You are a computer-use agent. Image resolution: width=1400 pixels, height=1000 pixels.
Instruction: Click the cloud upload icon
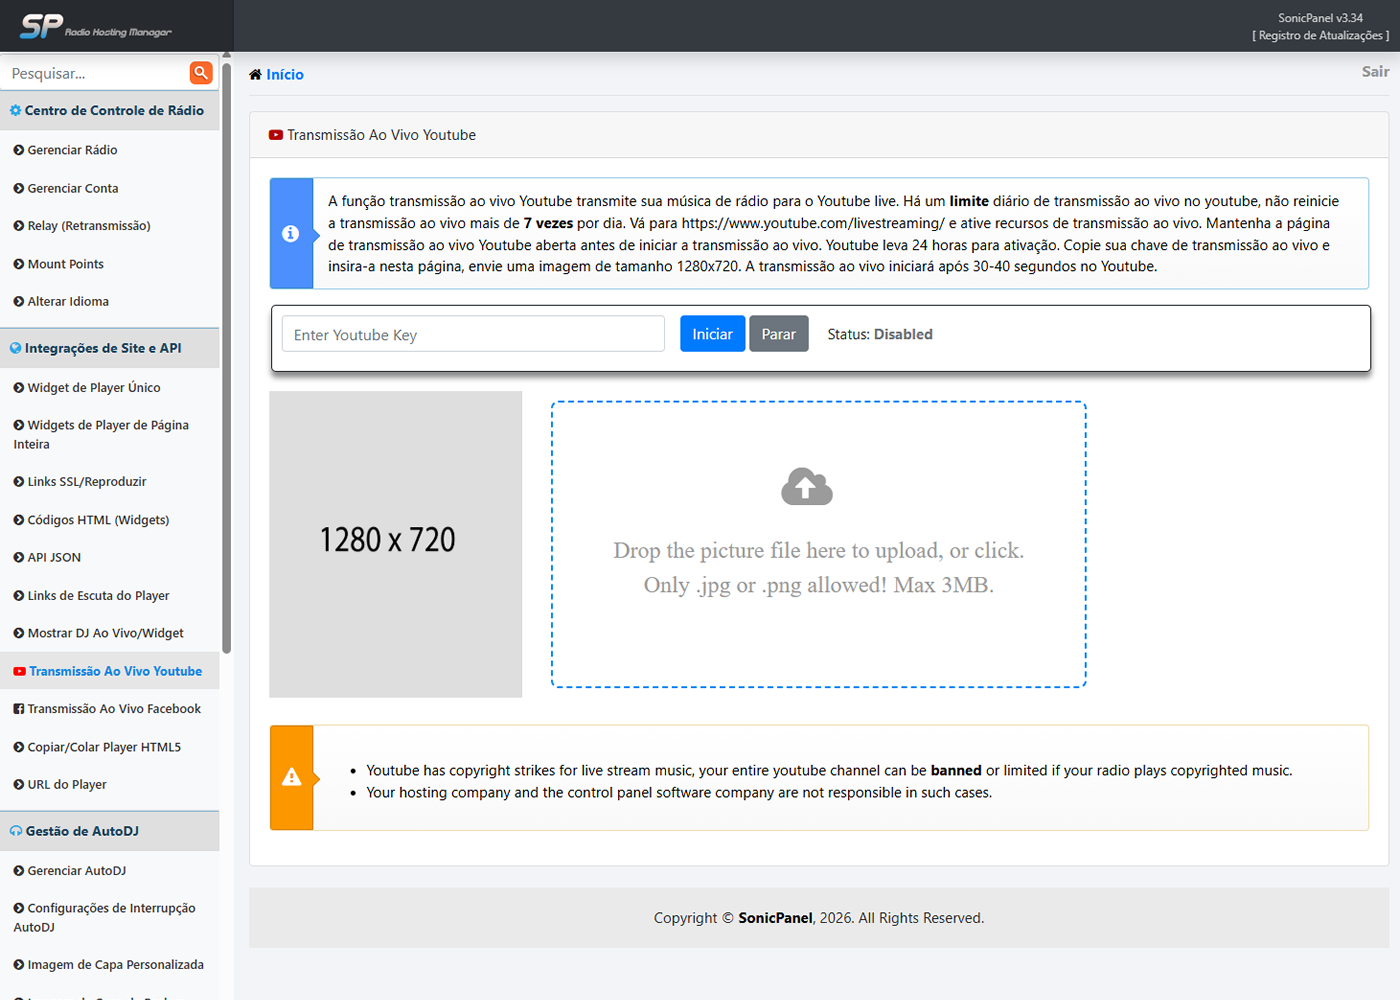[806, 487]
